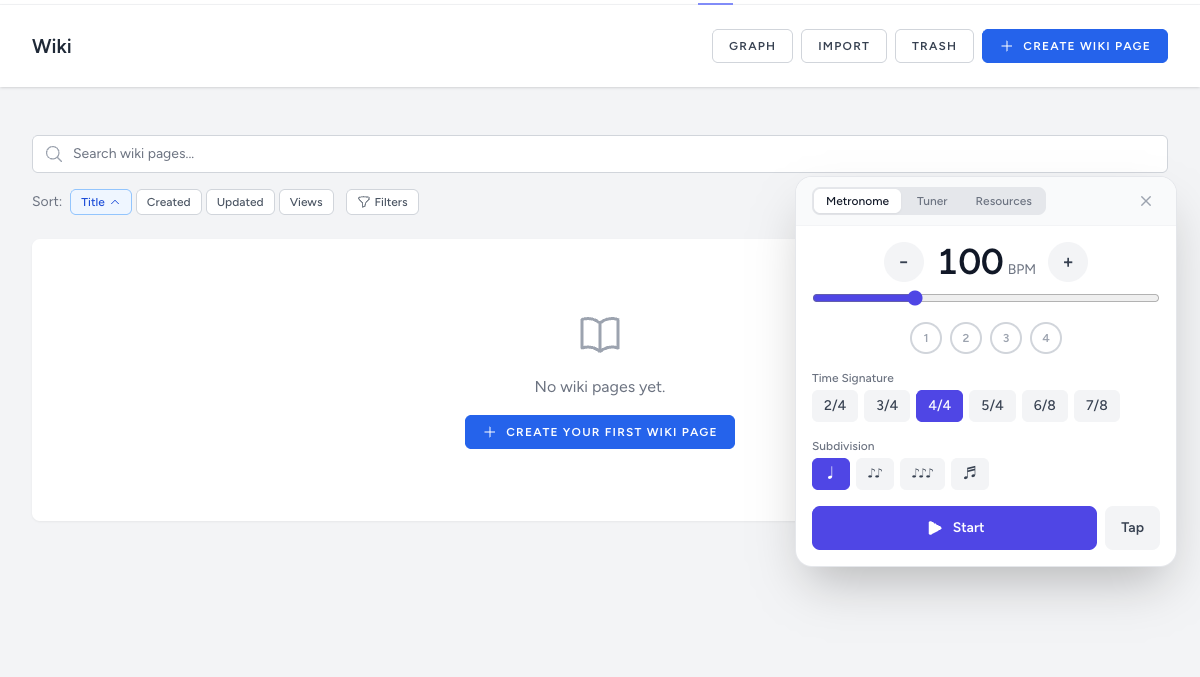Click Create Wiki Page button
Screen dimensions: 1200x677
[1074, 46]
